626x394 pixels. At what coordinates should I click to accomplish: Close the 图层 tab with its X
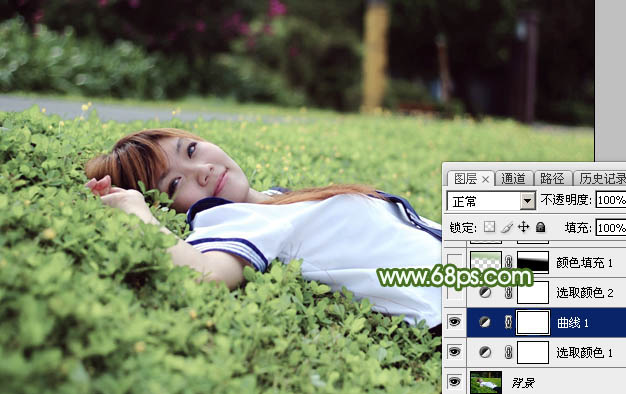pyautogui.click(x=485, y=180)
